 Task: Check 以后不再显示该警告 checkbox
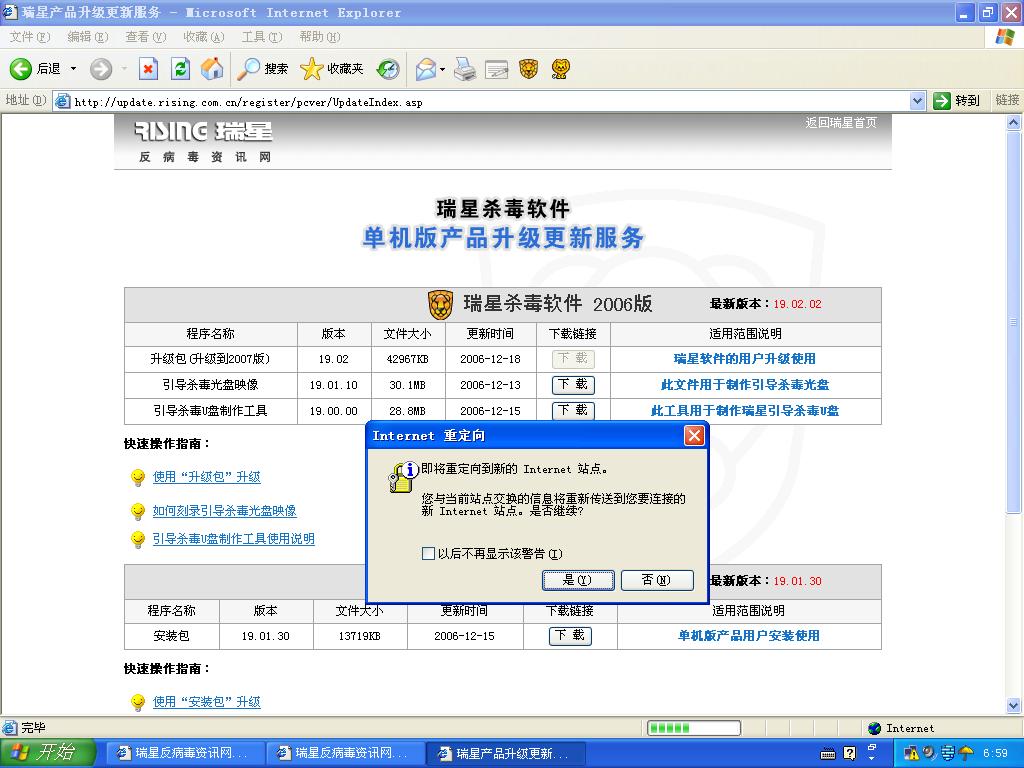click(x=428, y=554)
